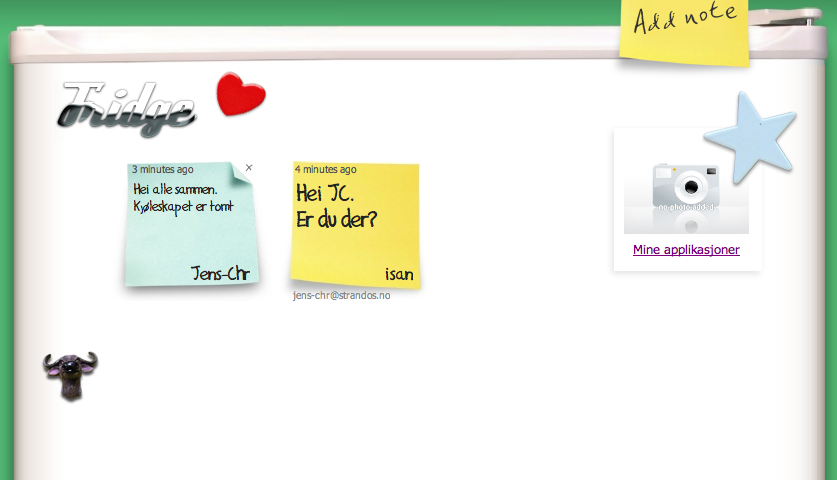Click 'Kjøleskapet er tomt' line on blue note
Viewport: 837px width, 480px height.
[182, 207]
